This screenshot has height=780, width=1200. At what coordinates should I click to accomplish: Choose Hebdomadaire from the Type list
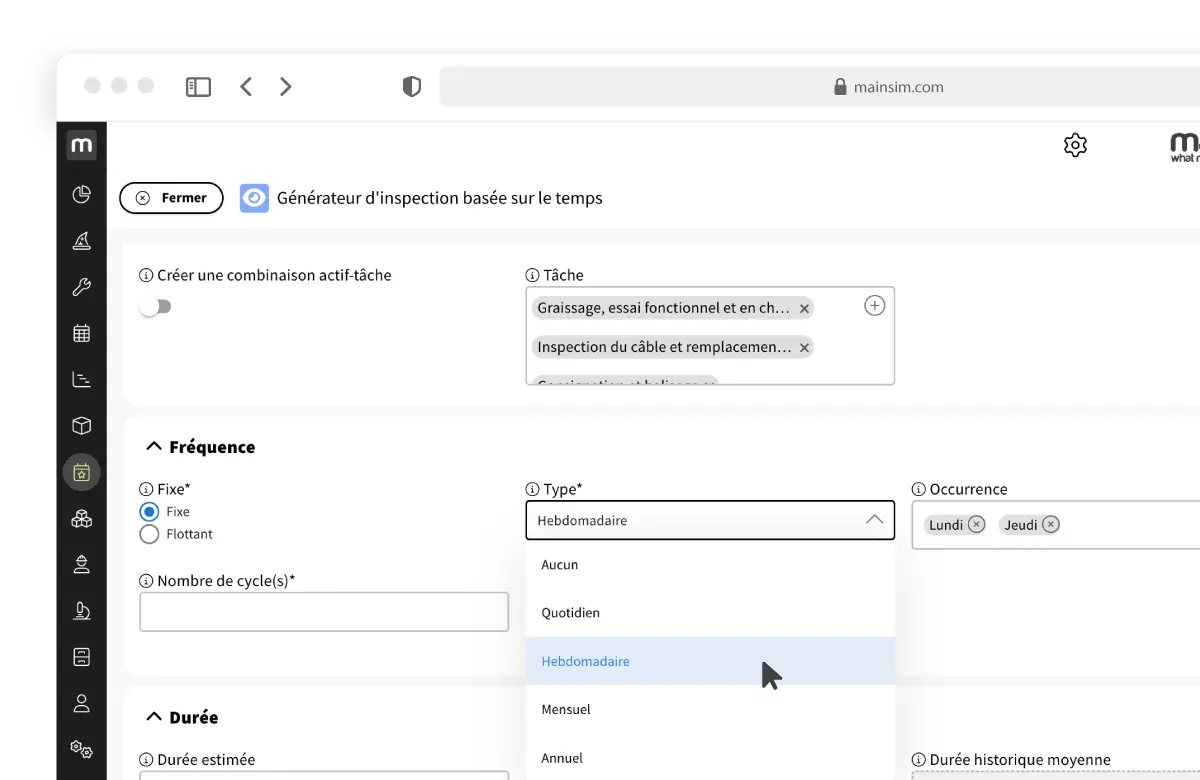click(x=710, y=661)
